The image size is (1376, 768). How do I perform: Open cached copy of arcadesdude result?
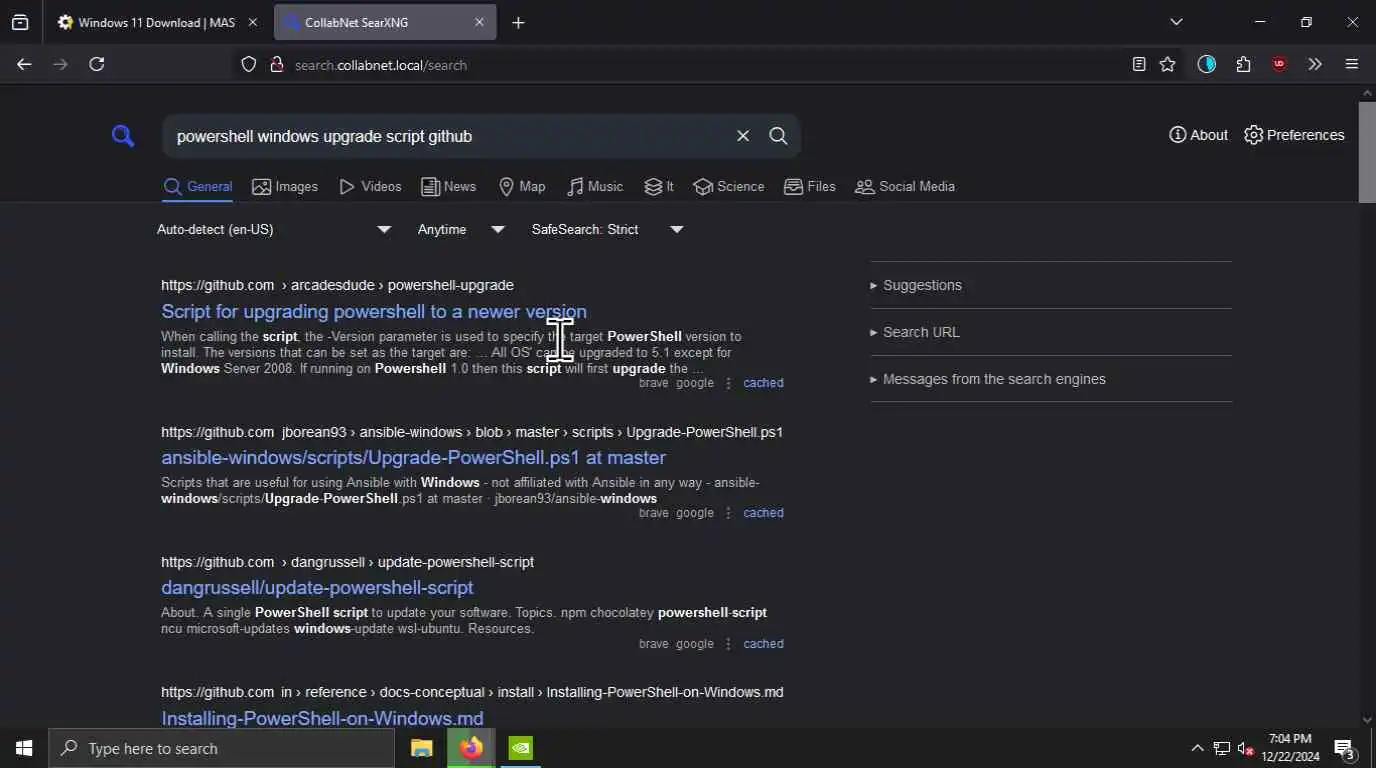click(x=763, y=383)
